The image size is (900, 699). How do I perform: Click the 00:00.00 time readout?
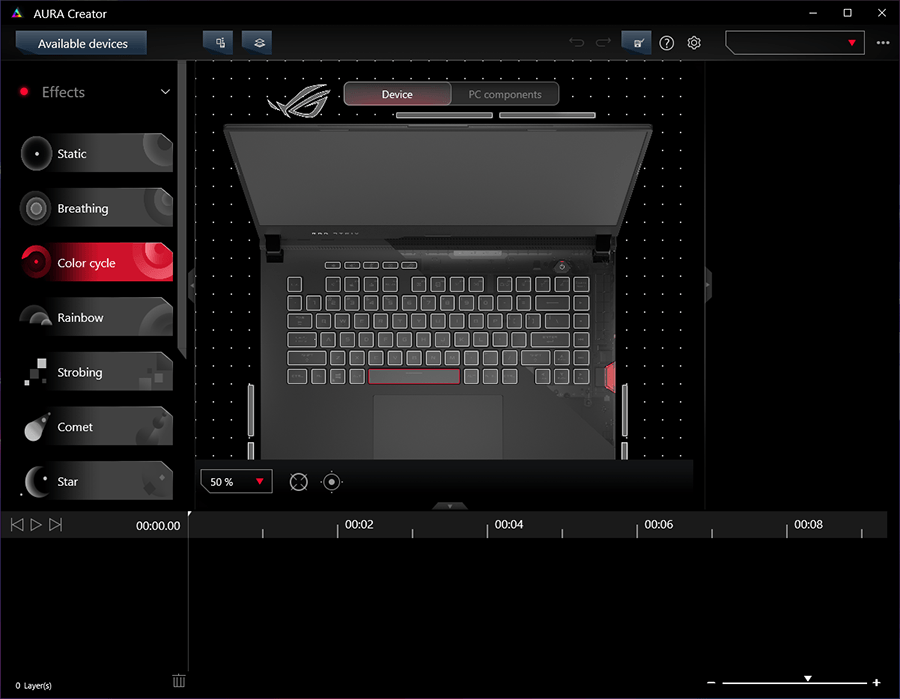[x=158, y=526]
